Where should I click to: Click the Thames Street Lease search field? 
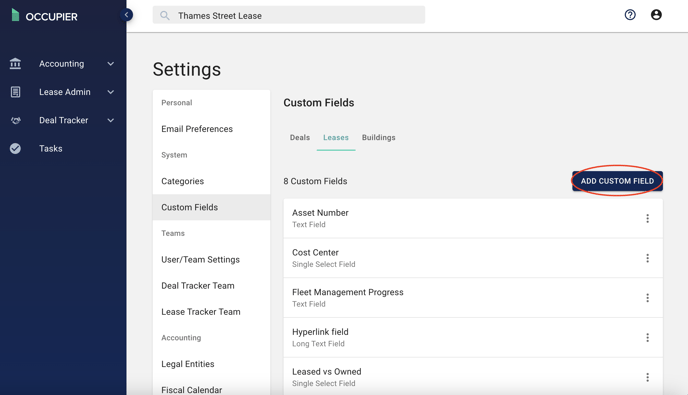[x=289, y=15]
